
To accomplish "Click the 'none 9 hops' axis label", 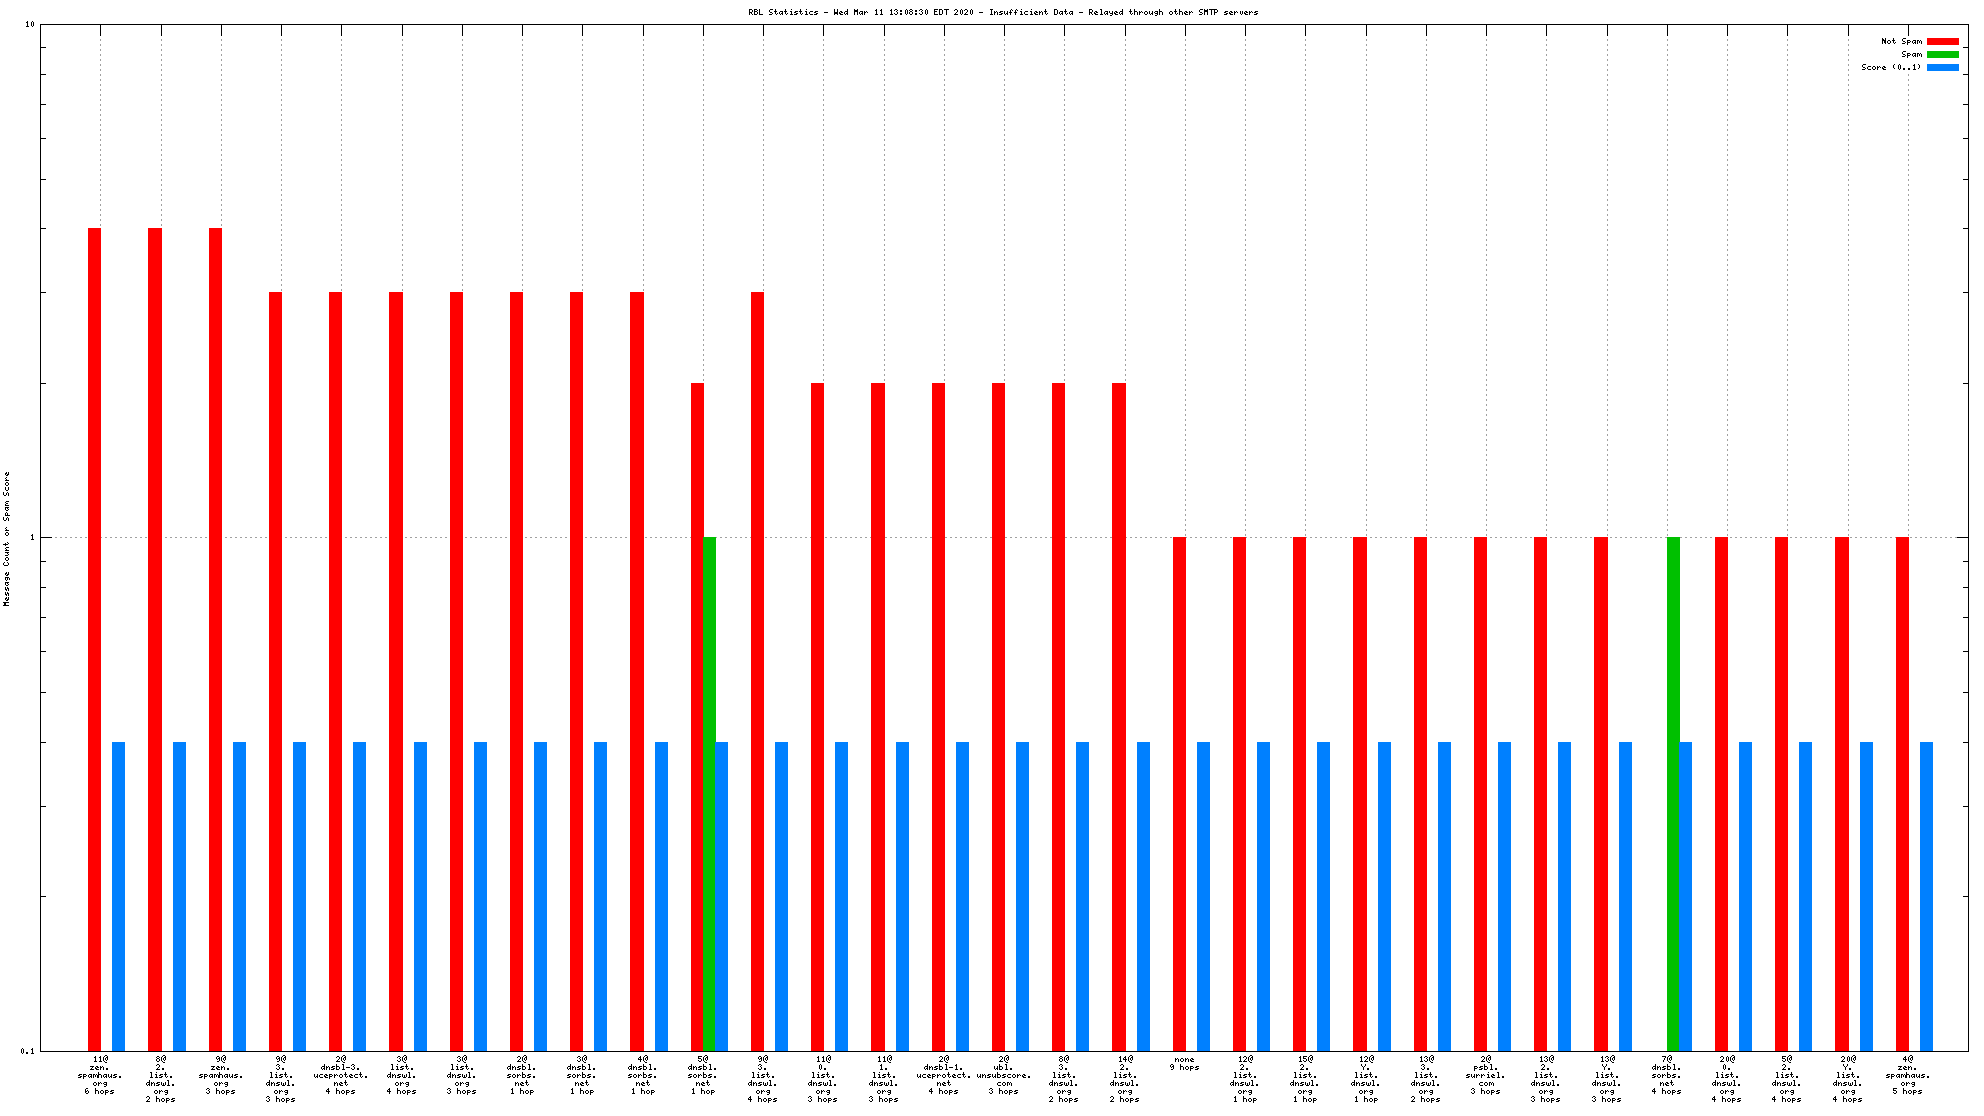I will (1184, 1063).
